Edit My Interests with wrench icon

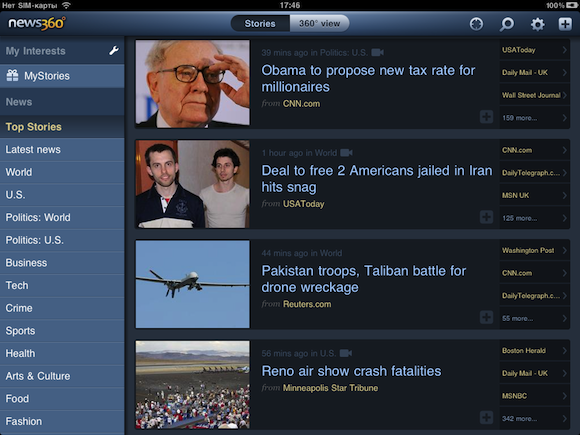(114, 51)
